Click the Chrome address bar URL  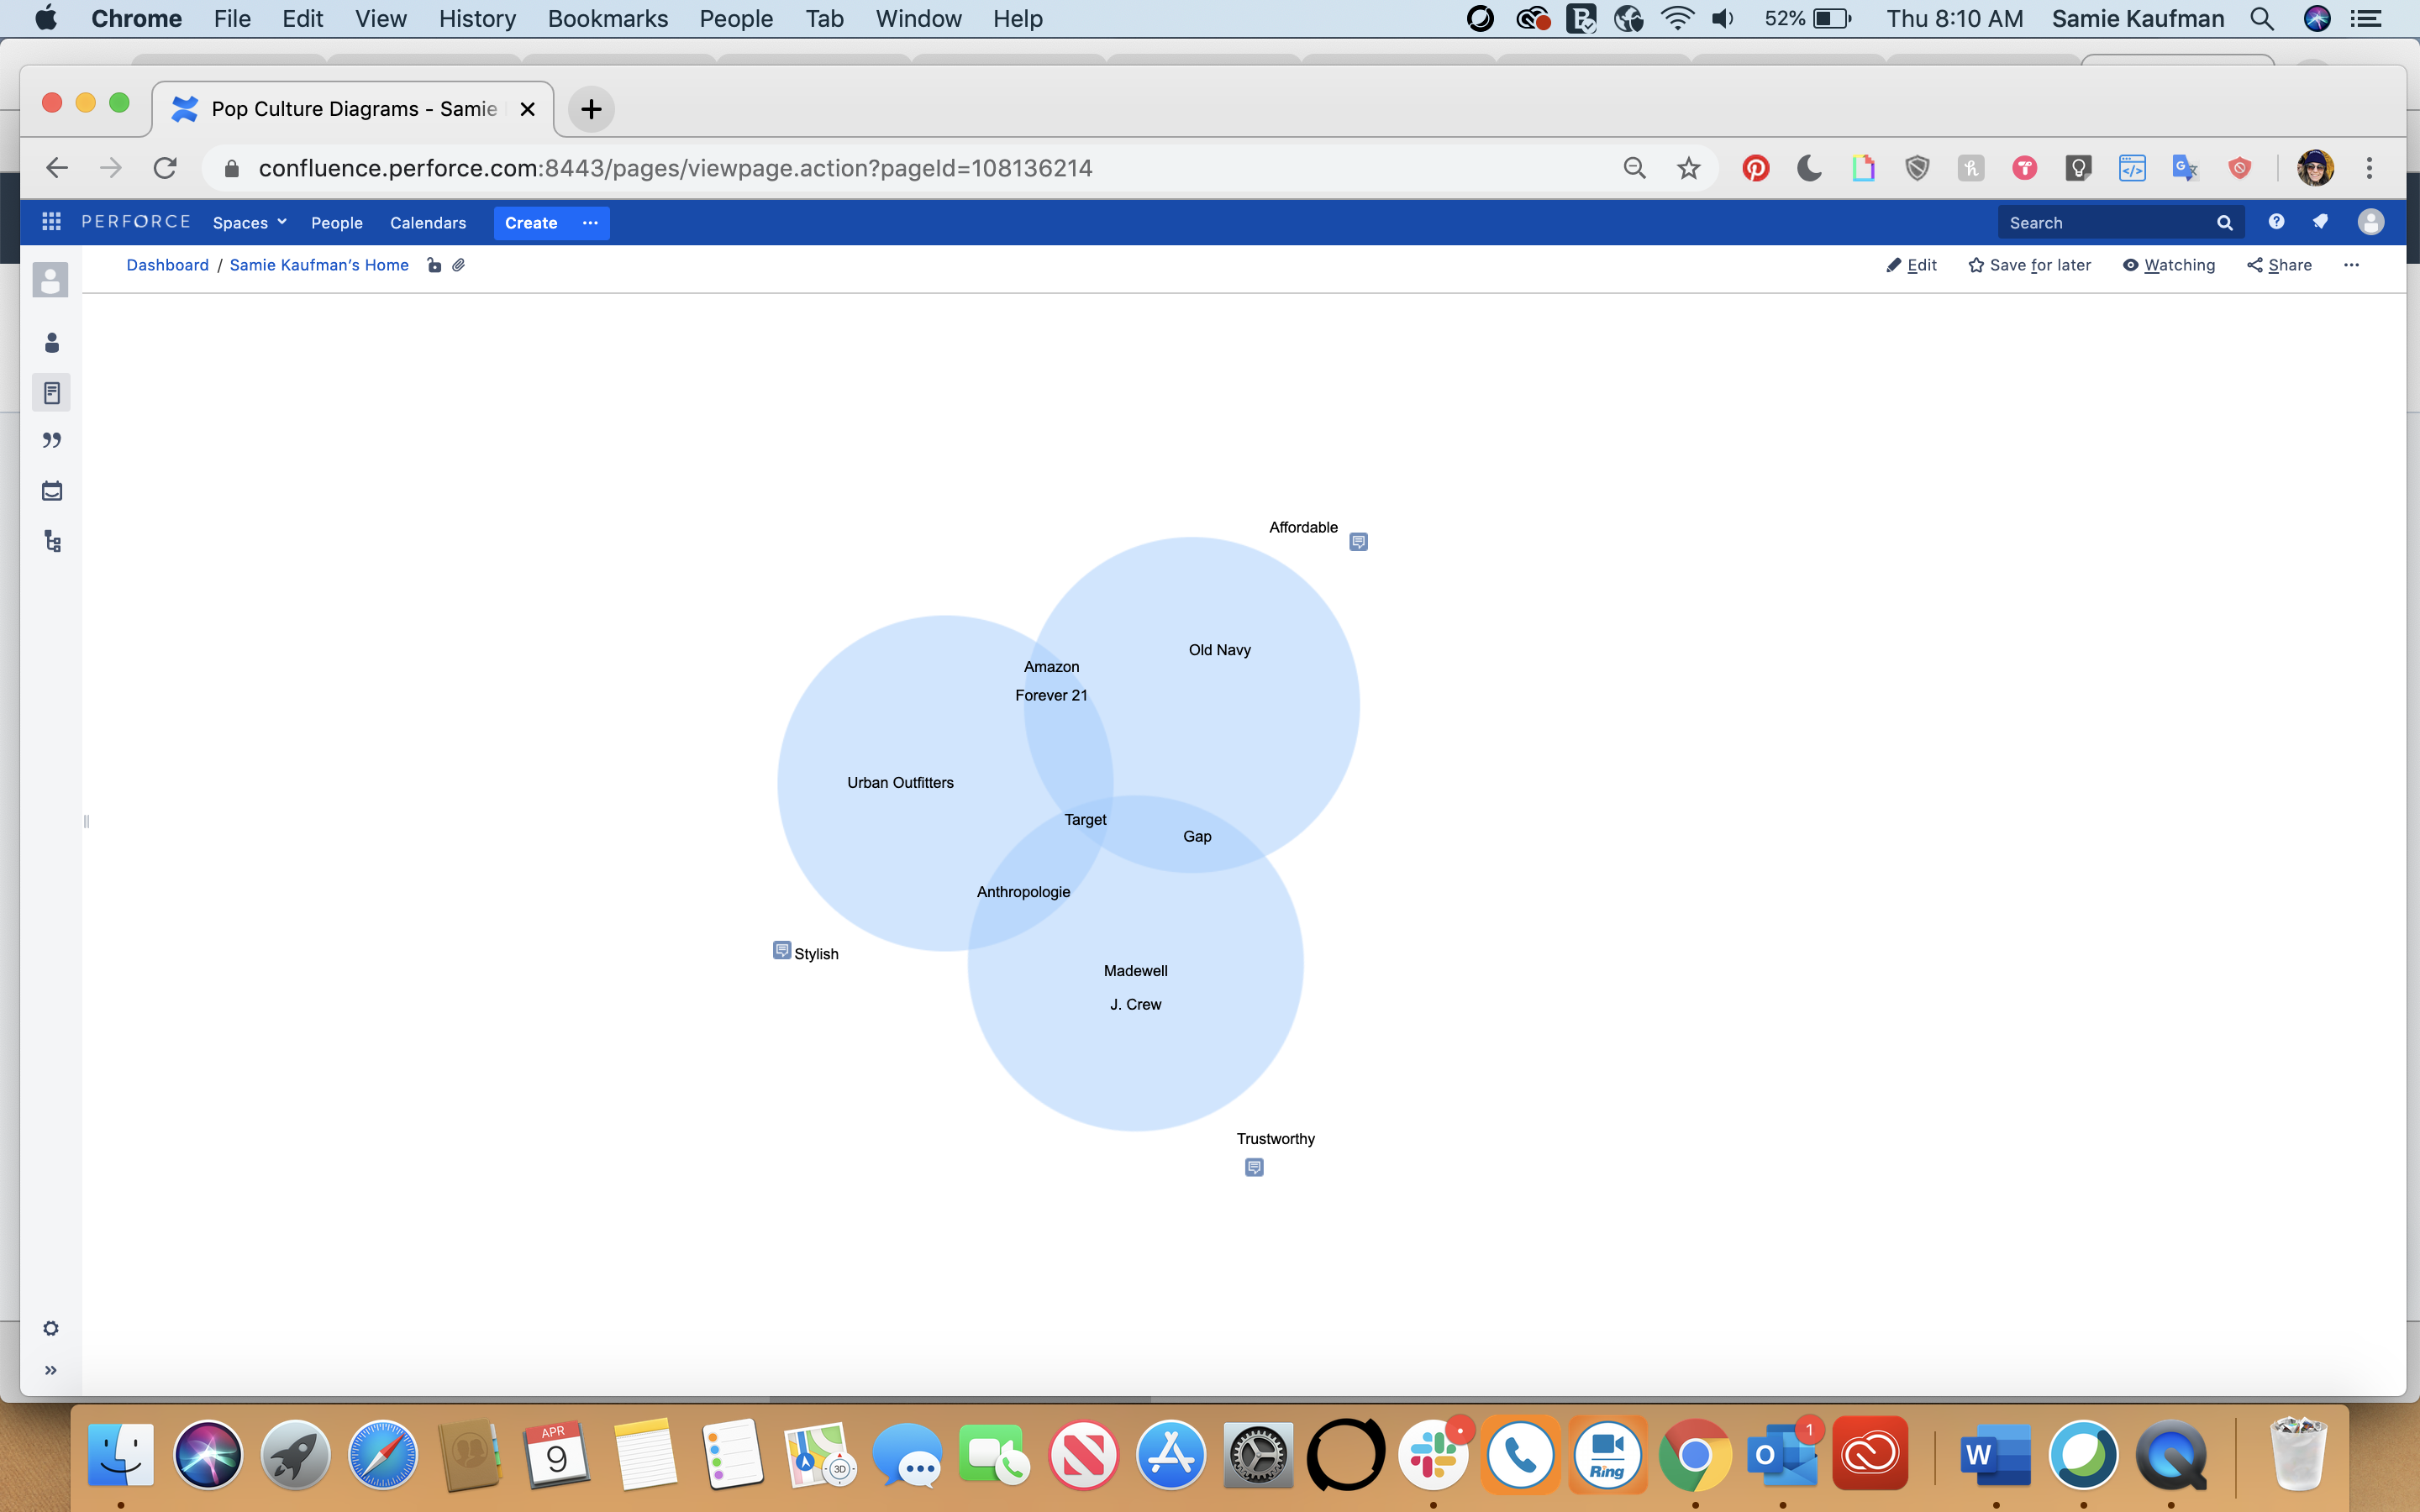pos(675,168)
